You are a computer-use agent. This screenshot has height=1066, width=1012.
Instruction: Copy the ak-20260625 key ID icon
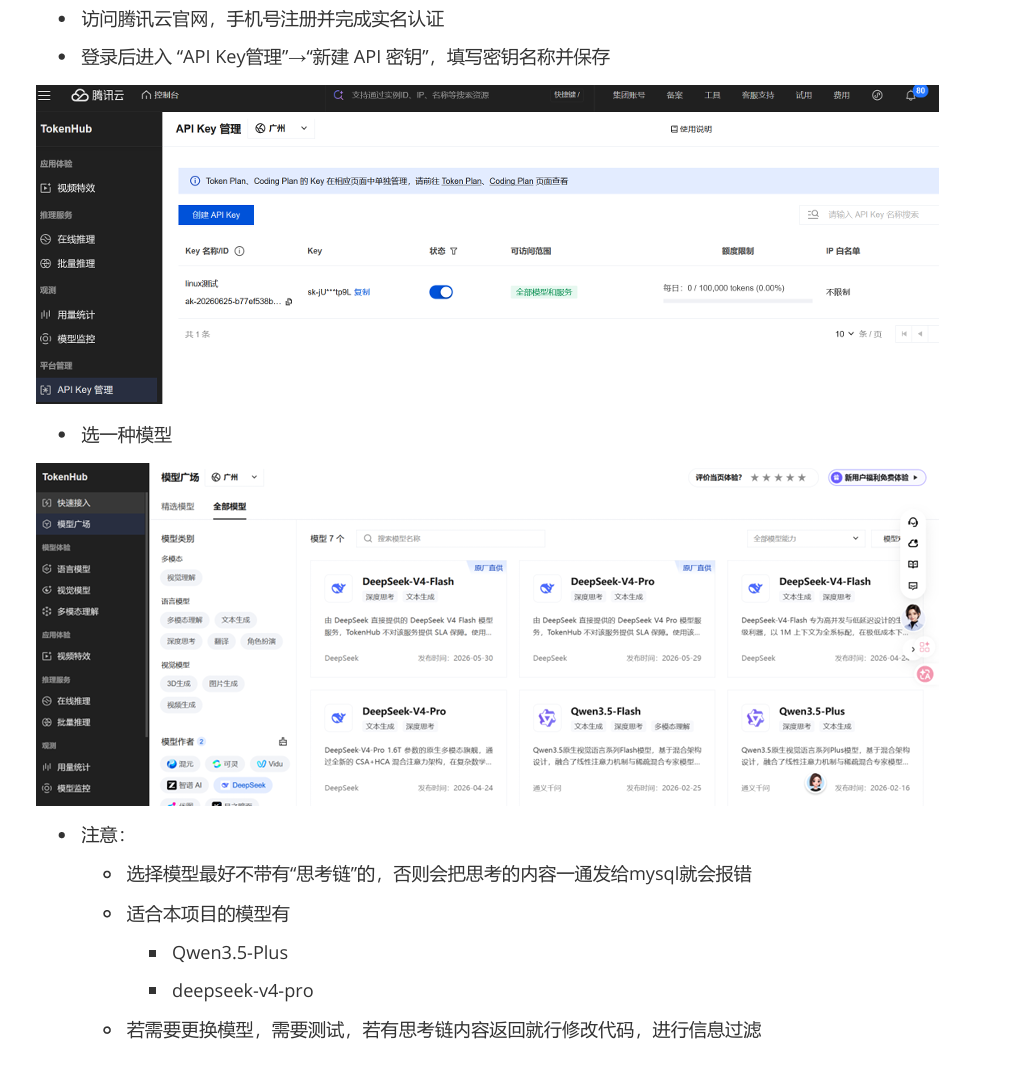pos(289,302)
